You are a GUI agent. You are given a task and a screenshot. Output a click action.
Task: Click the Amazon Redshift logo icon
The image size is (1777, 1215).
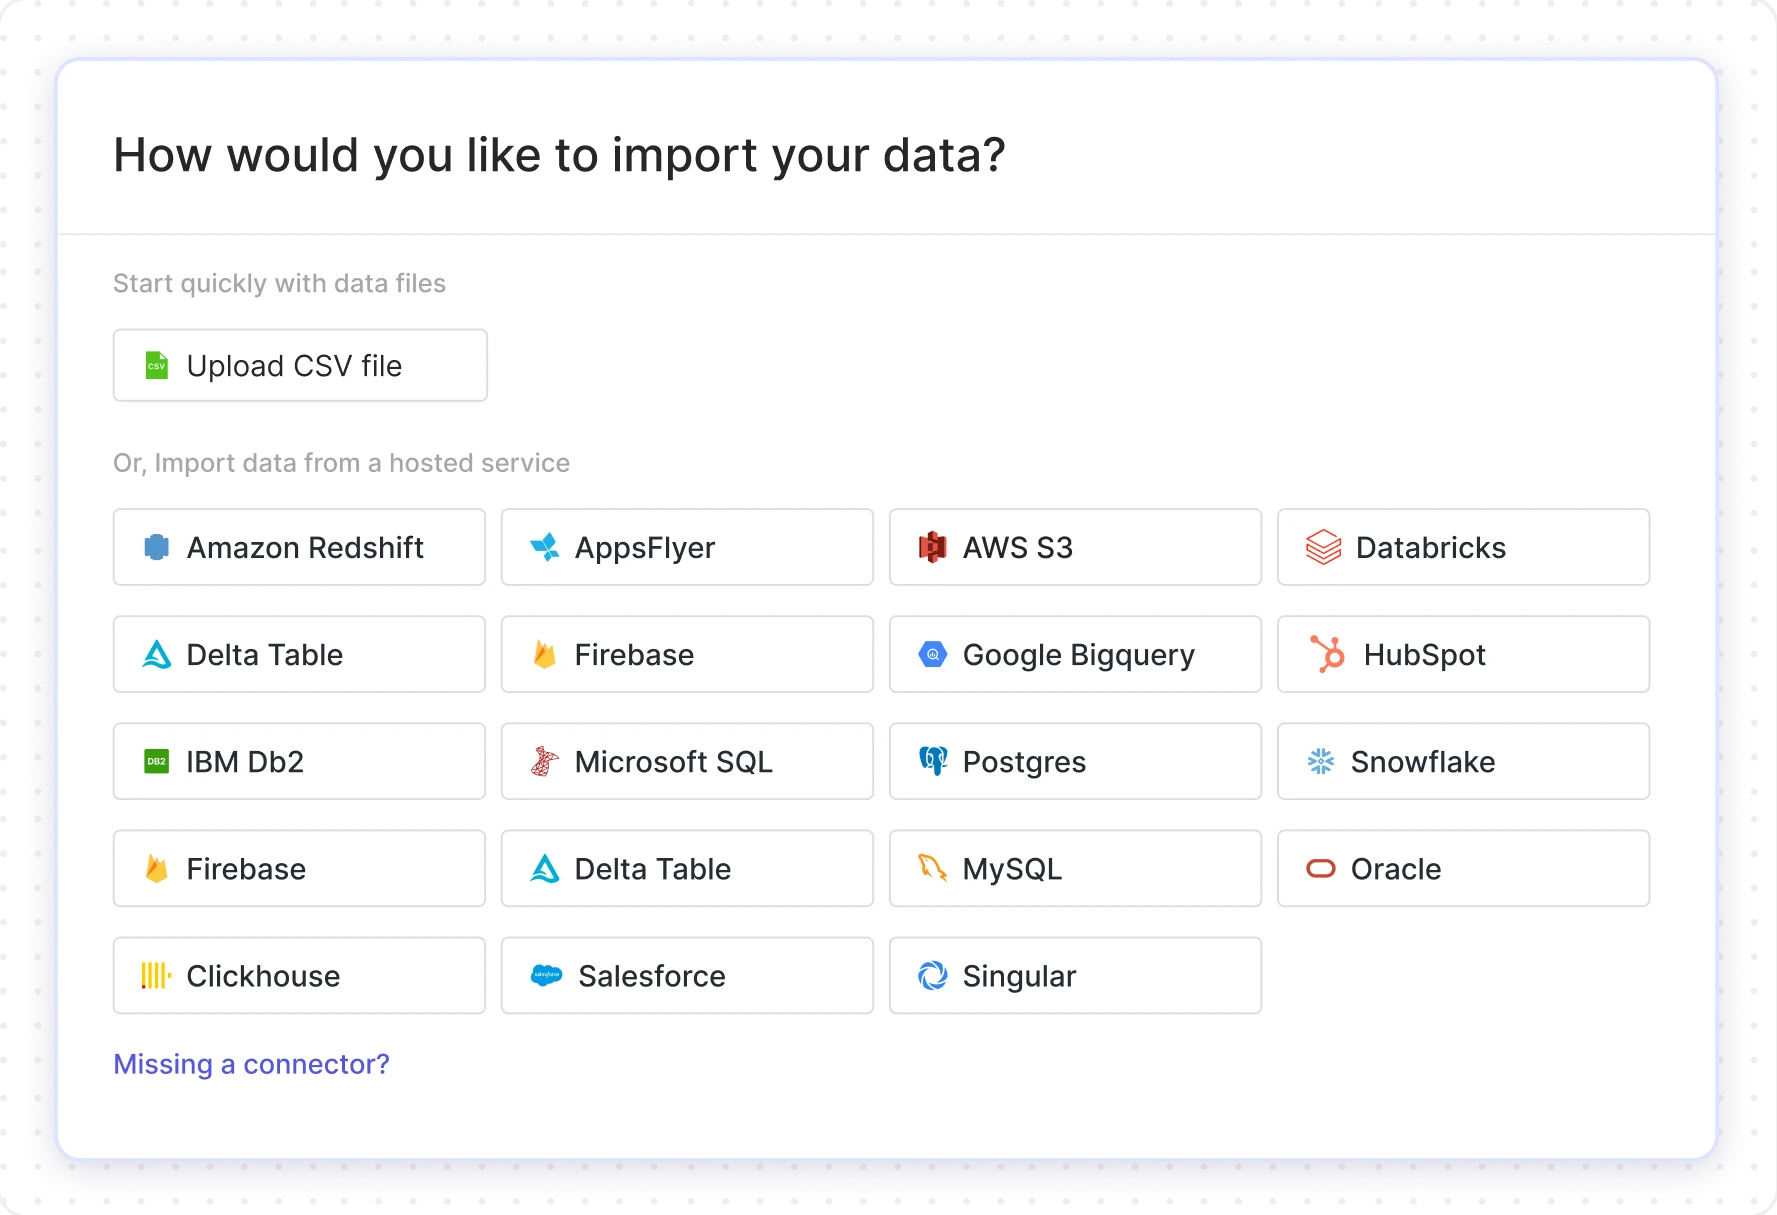tap(156, 547)
